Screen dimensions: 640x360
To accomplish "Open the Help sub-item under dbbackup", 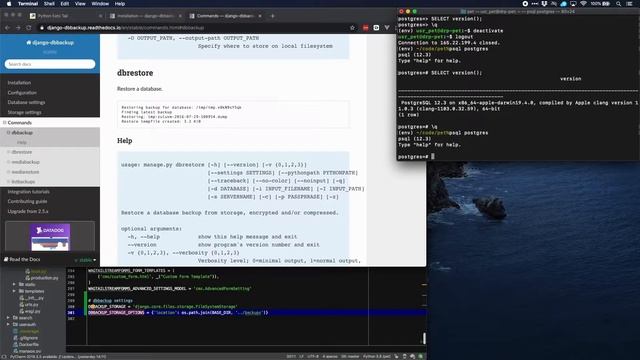I will point(22,142).
